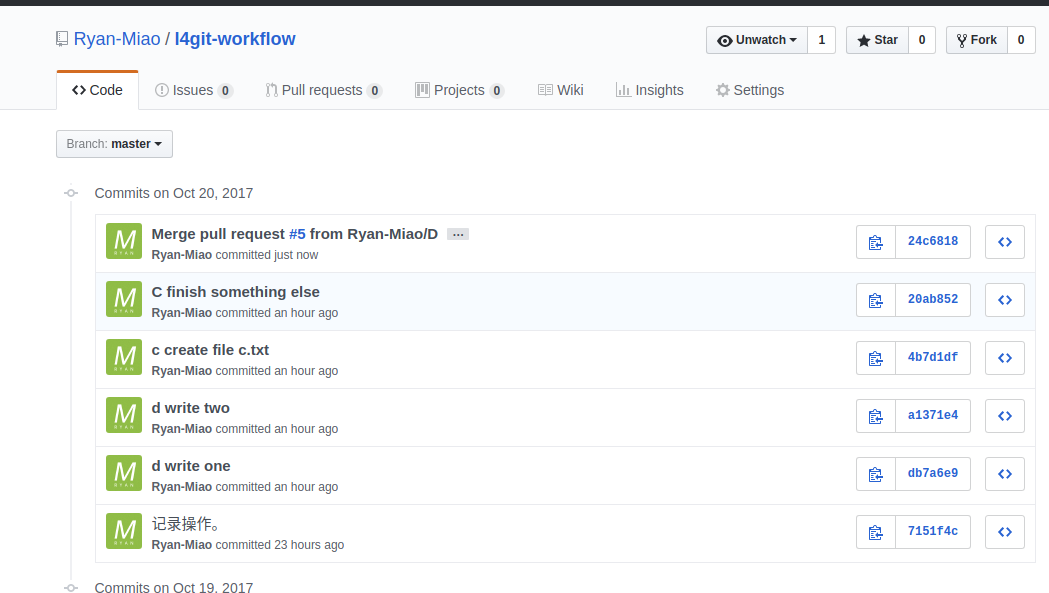Click Ryan-Miao author on 'd write two' commit
Screen dimensions: 1049x593
pos(181,429)
